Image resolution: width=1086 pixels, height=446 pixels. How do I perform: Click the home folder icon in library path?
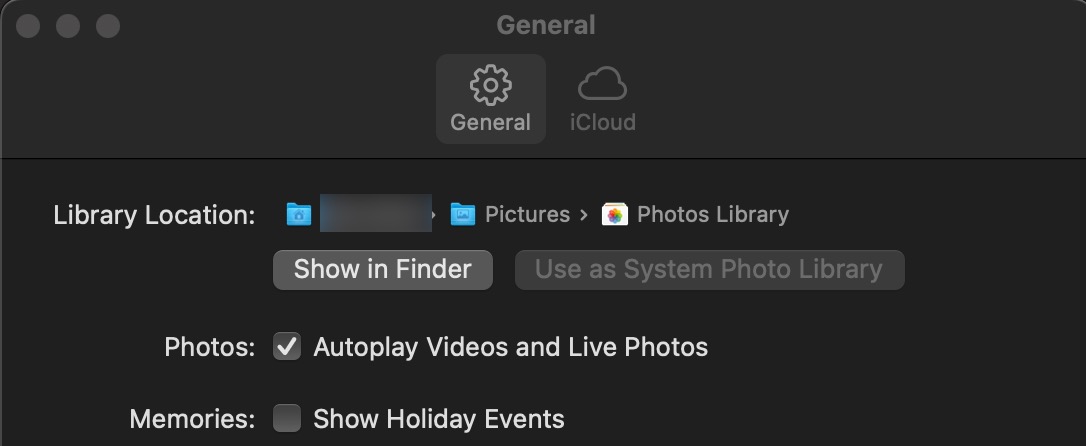click(299, 215)
